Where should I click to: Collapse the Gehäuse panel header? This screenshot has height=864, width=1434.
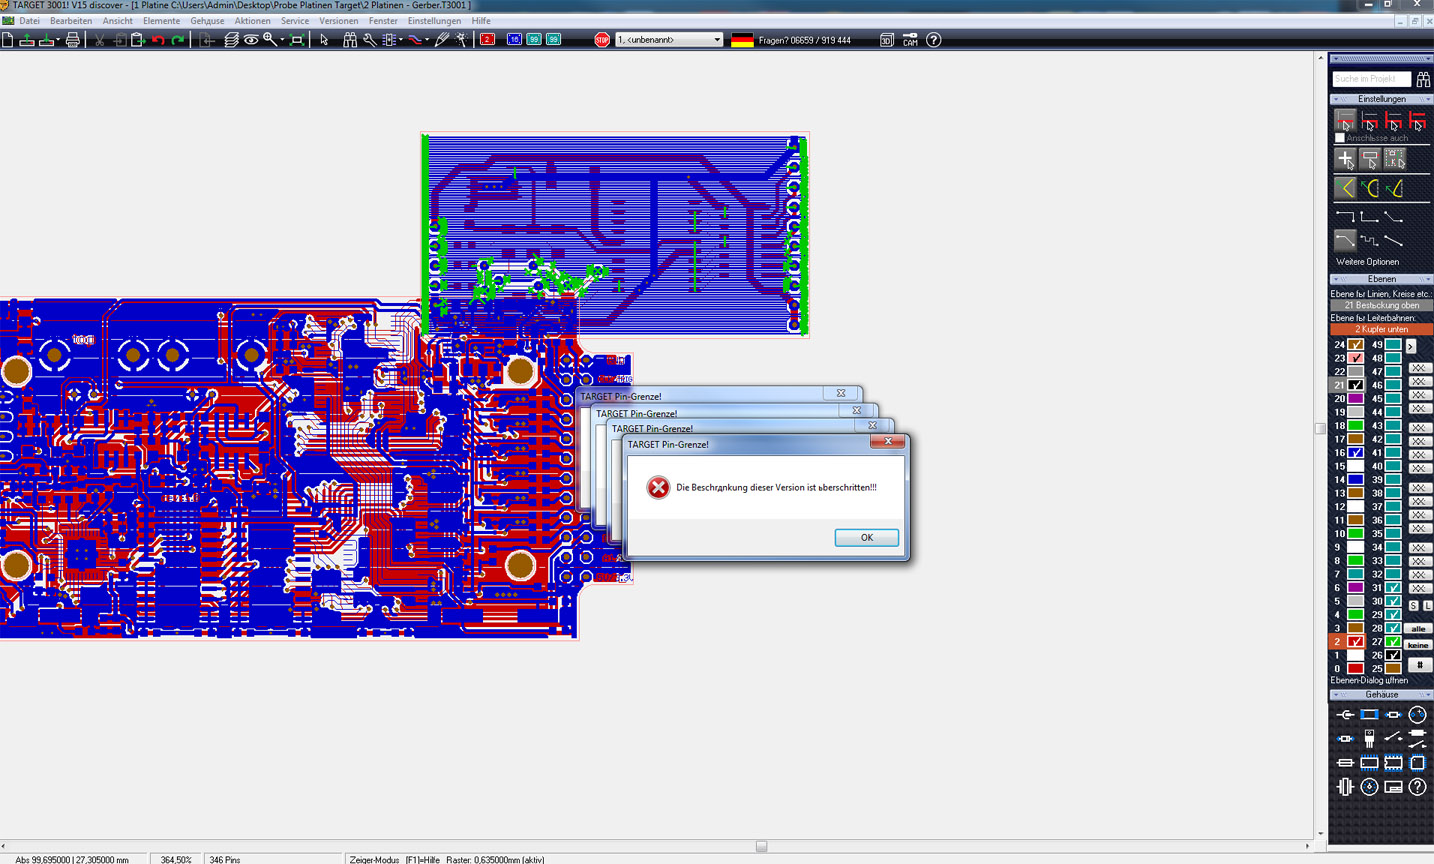pos(1381,694)
